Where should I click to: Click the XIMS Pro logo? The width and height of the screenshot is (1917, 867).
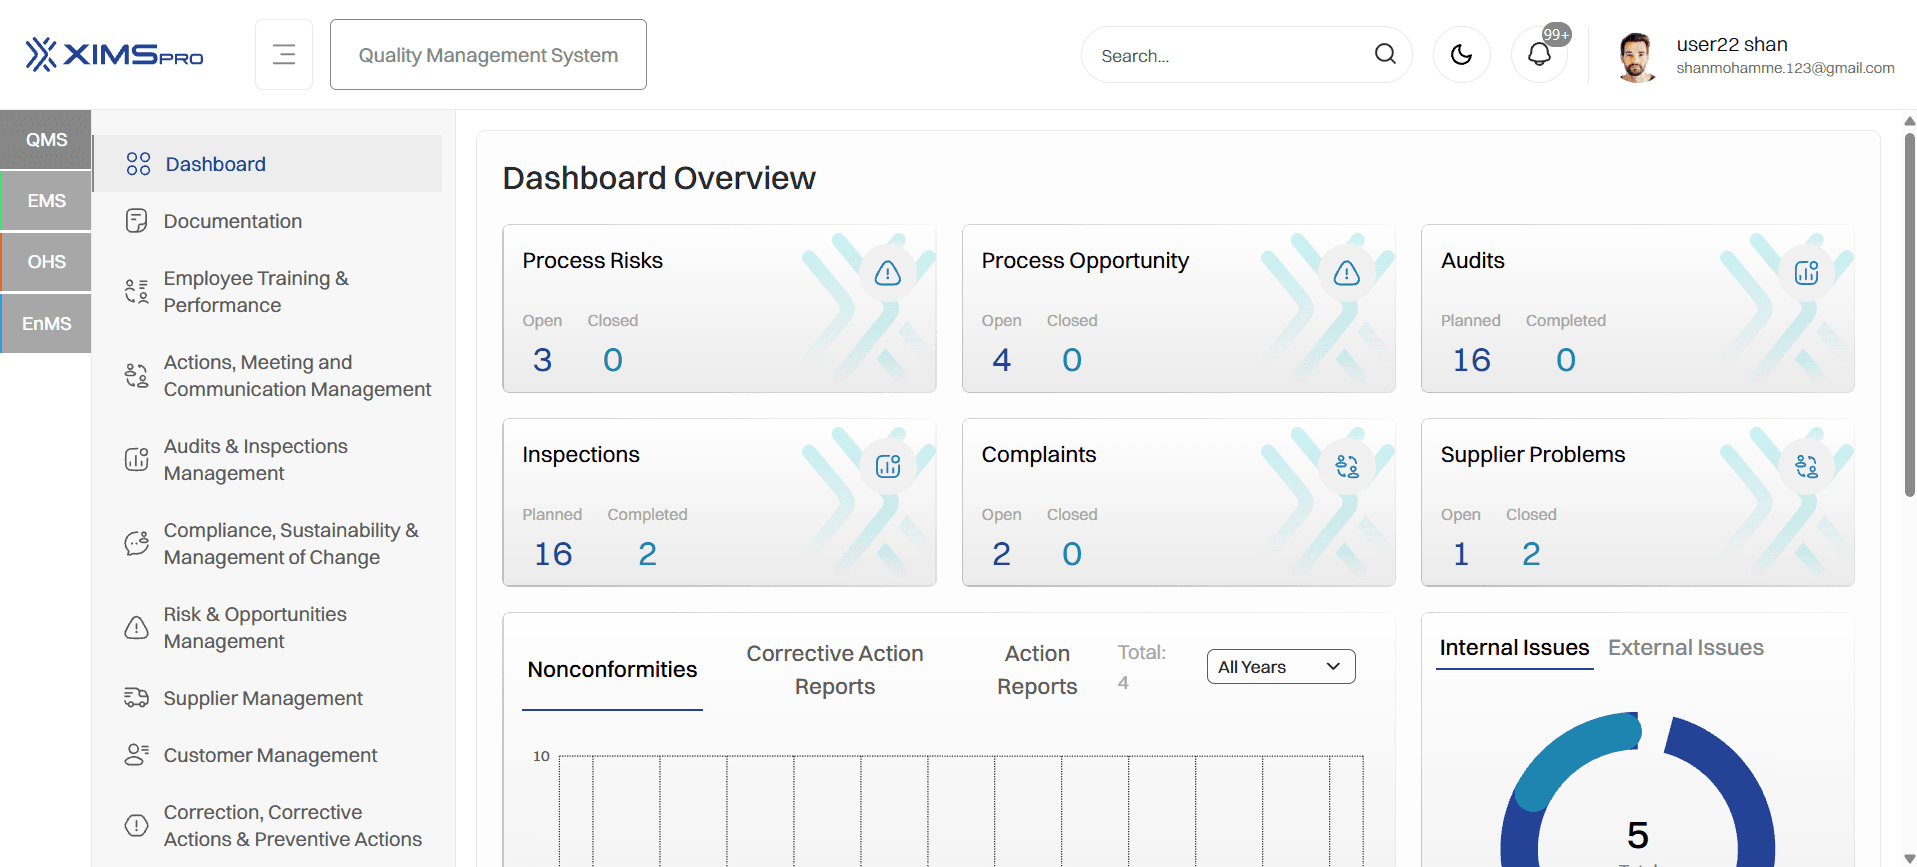coord(114,54)
